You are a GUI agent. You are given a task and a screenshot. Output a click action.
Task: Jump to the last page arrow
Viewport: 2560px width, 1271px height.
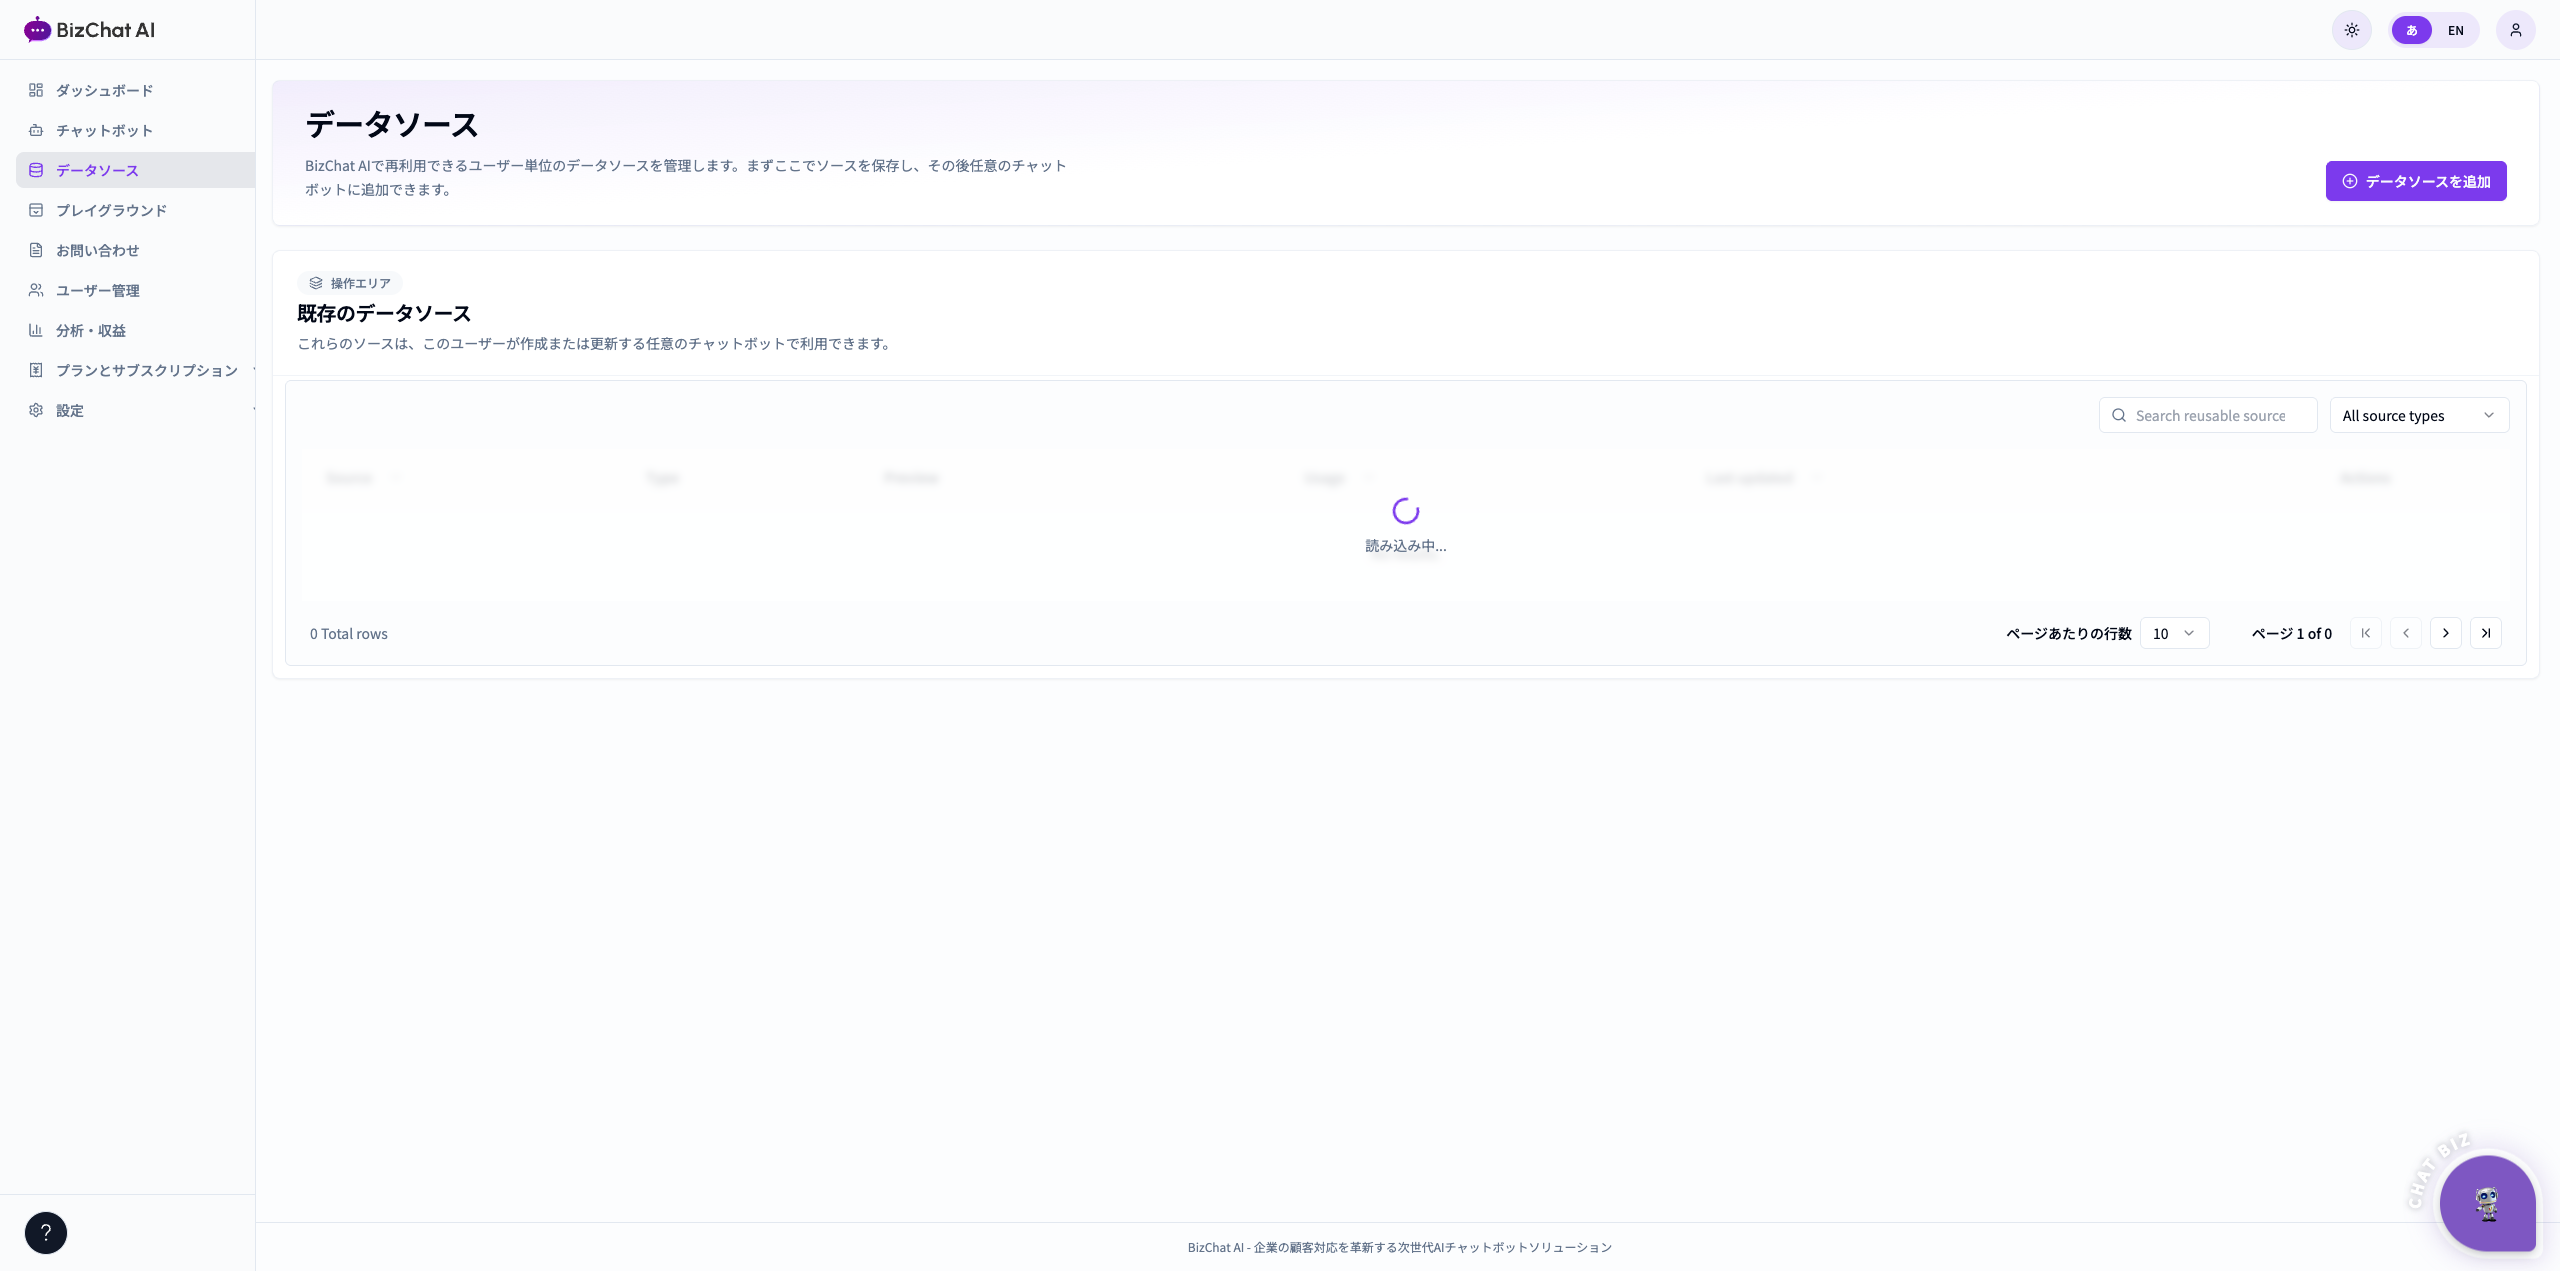(x=2485, y=633)
